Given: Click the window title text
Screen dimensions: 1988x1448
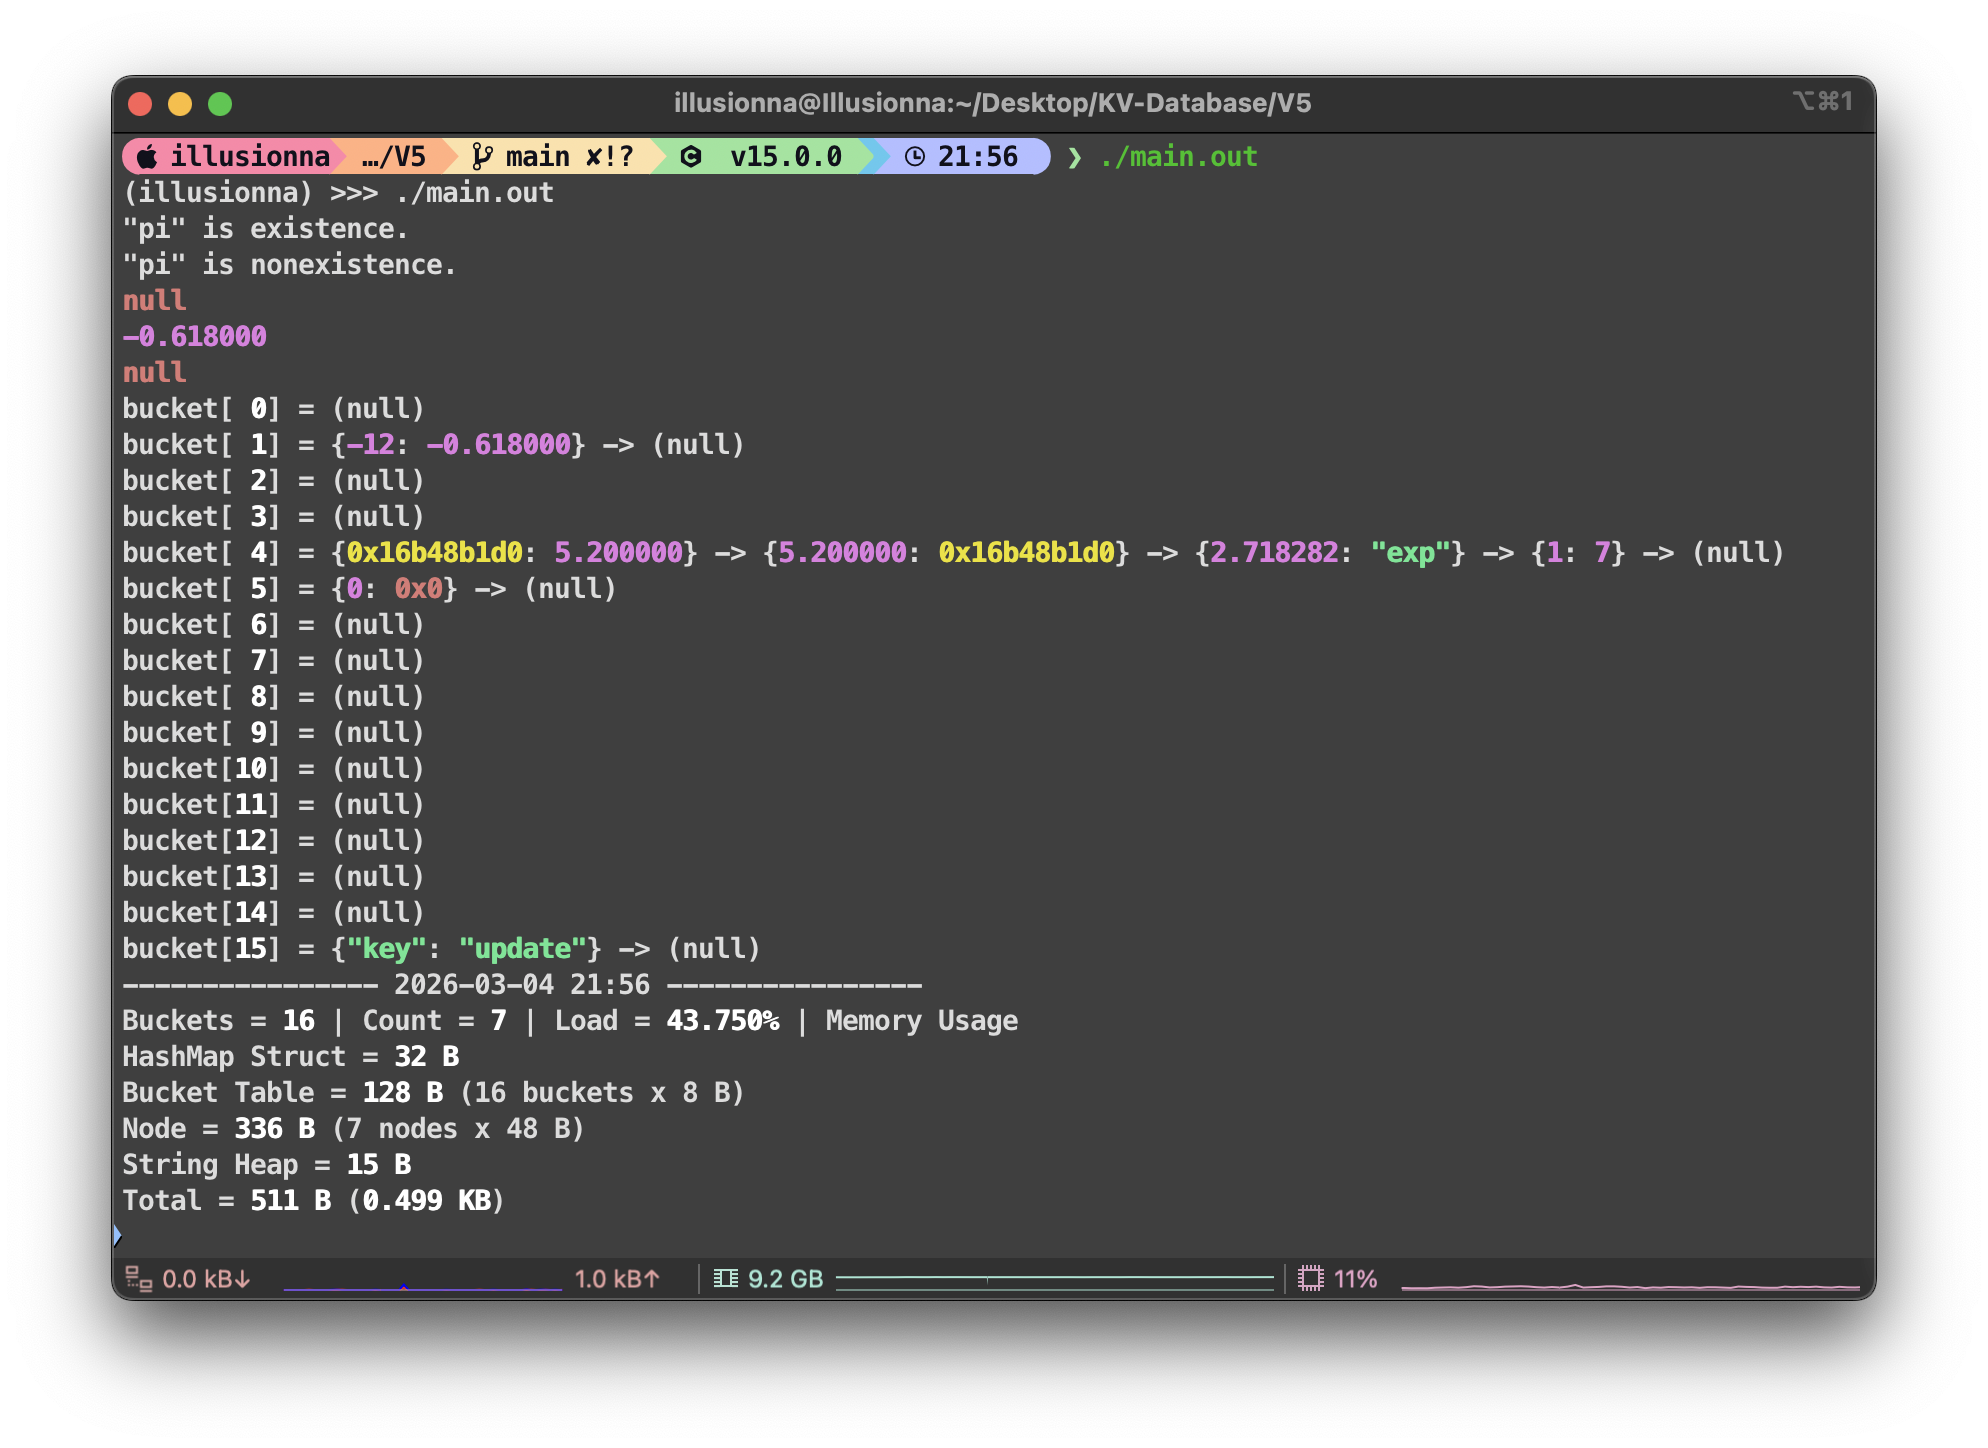Looking at the screenshot, I should click(992, 103).
